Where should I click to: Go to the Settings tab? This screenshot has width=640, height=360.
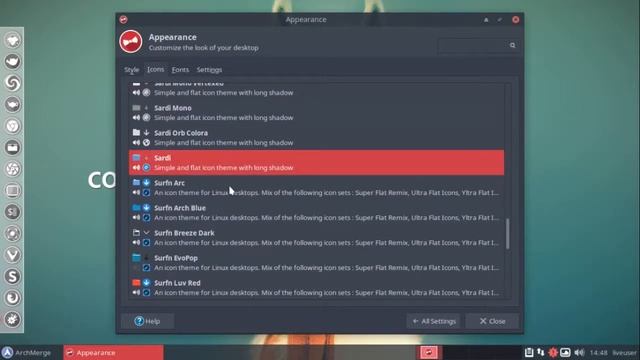pyautogui.click(x=209, y=70)
